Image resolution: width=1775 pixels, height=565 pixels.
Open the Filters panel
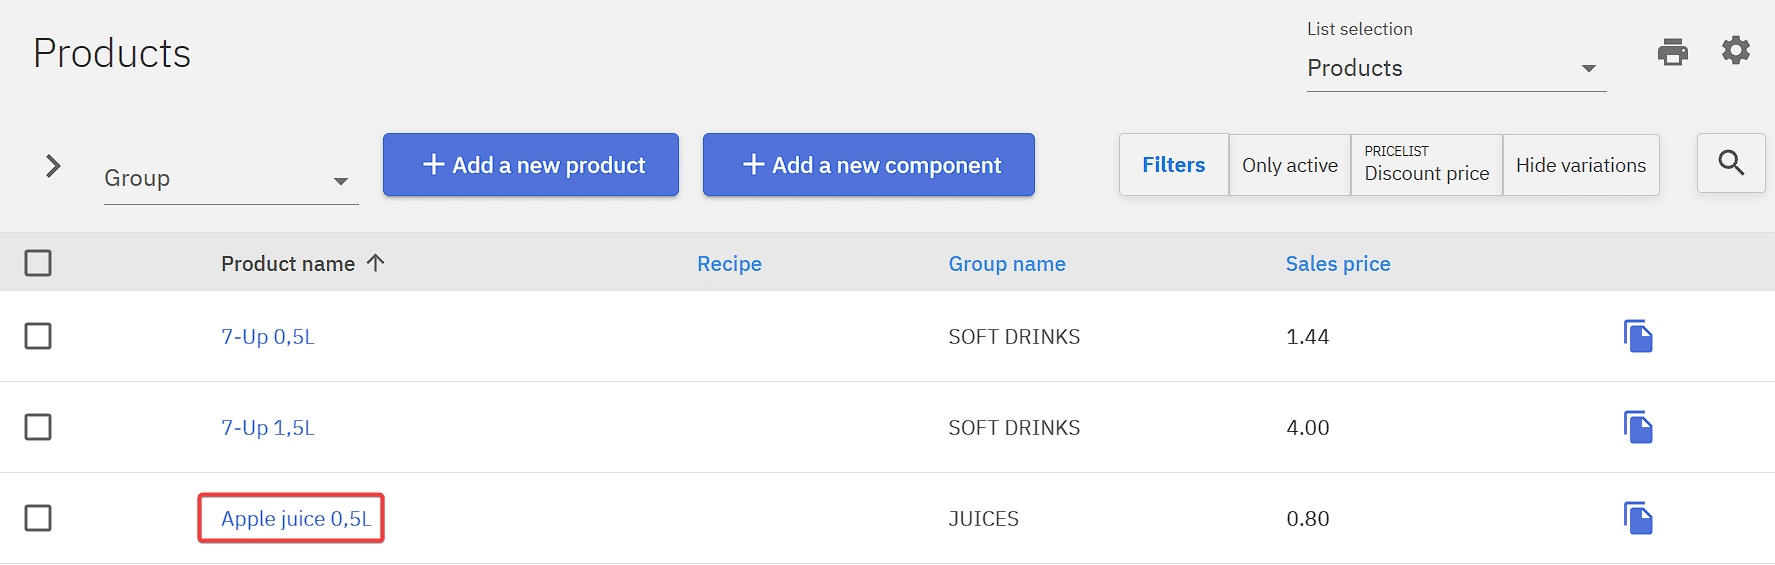(1173, 165)
